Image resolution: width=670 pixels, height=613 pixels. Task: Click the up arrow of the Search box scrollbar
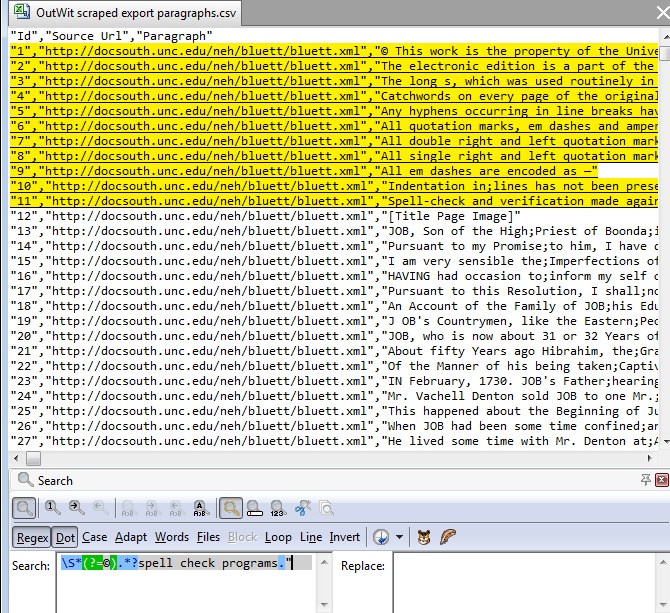[324, 562]
